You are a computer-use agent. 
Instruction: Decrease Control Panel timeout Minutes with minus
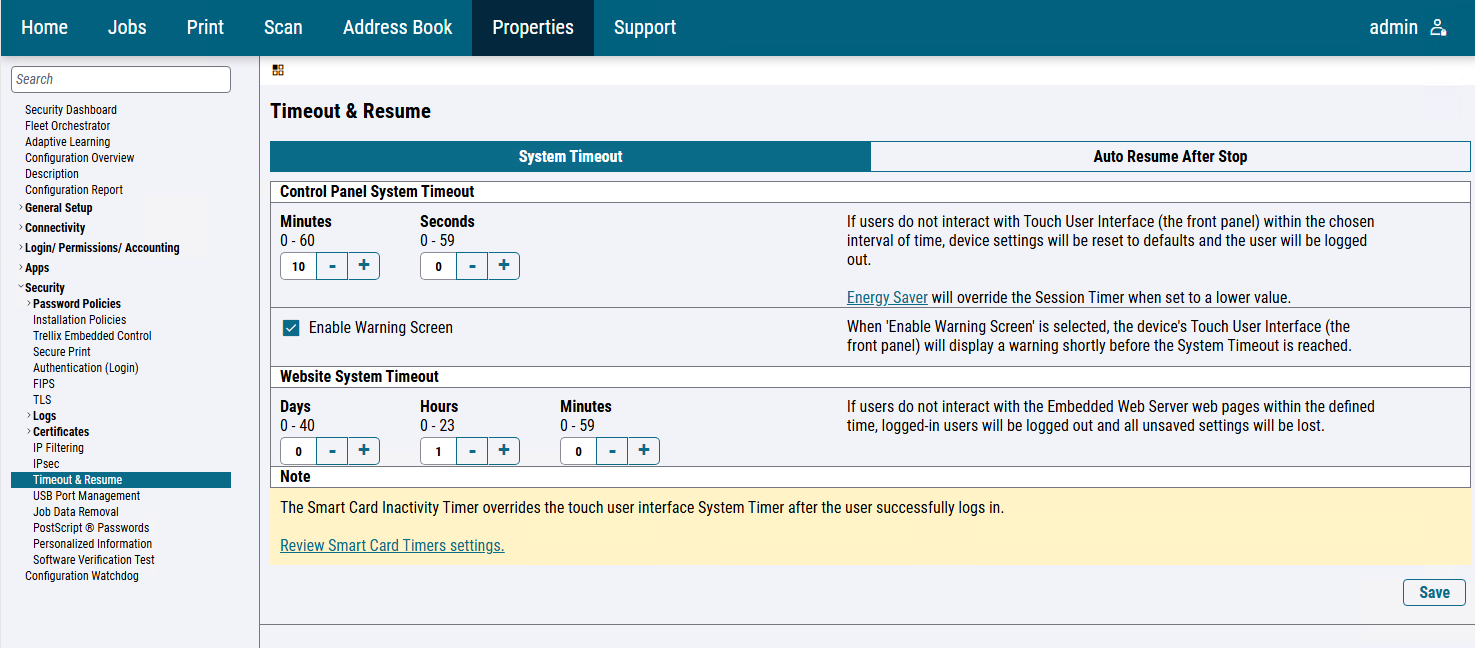[332, 266]
